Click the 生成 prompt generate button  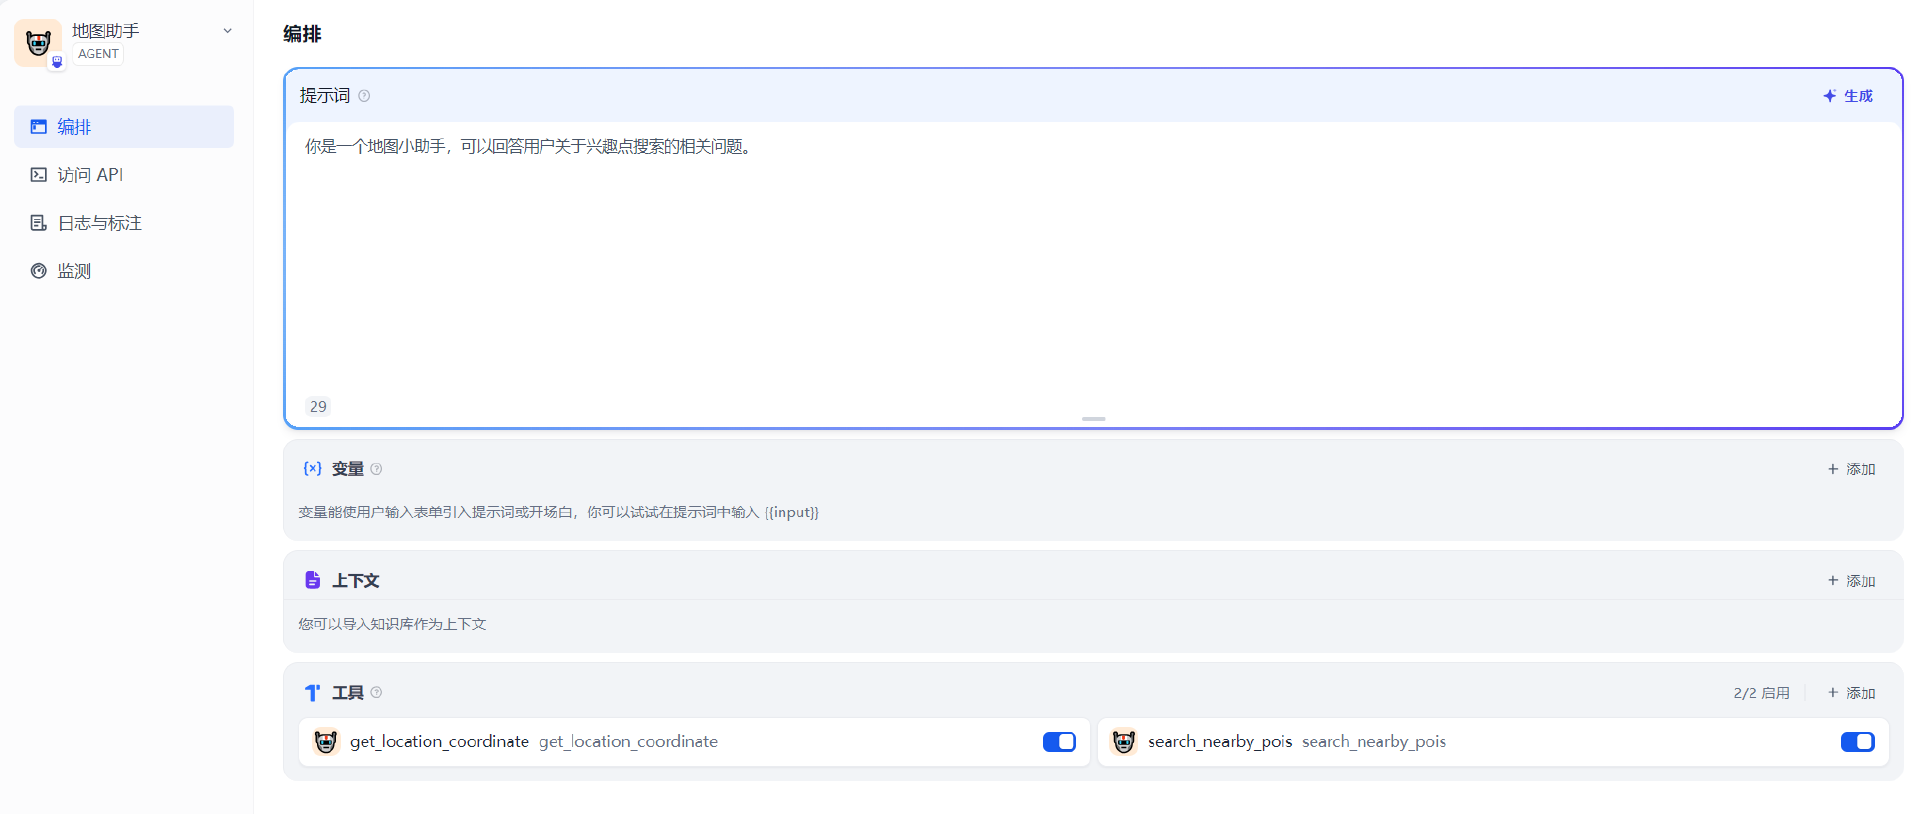pyautogui.click(x=1848, y=96)
